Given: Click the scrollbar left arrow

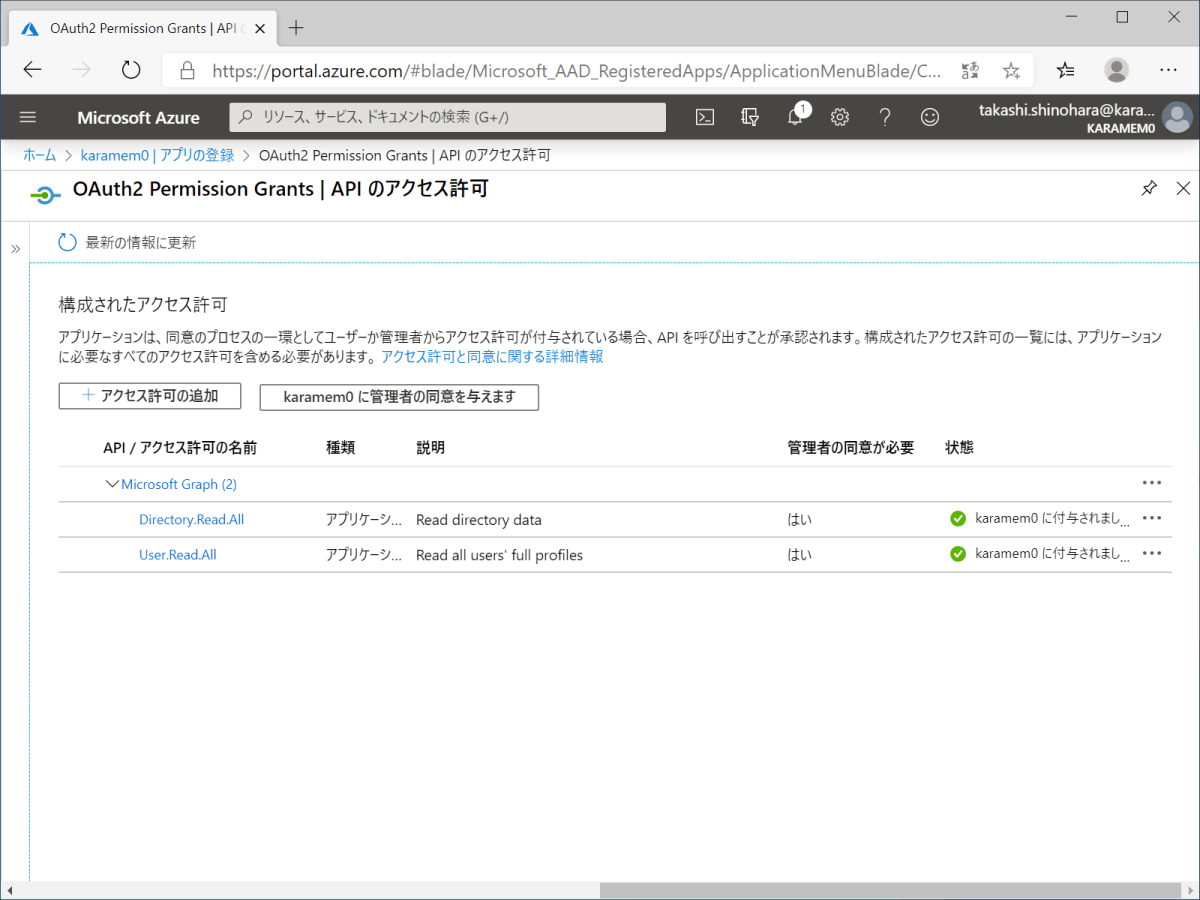Looking at the screenshot, I should 9,890.
